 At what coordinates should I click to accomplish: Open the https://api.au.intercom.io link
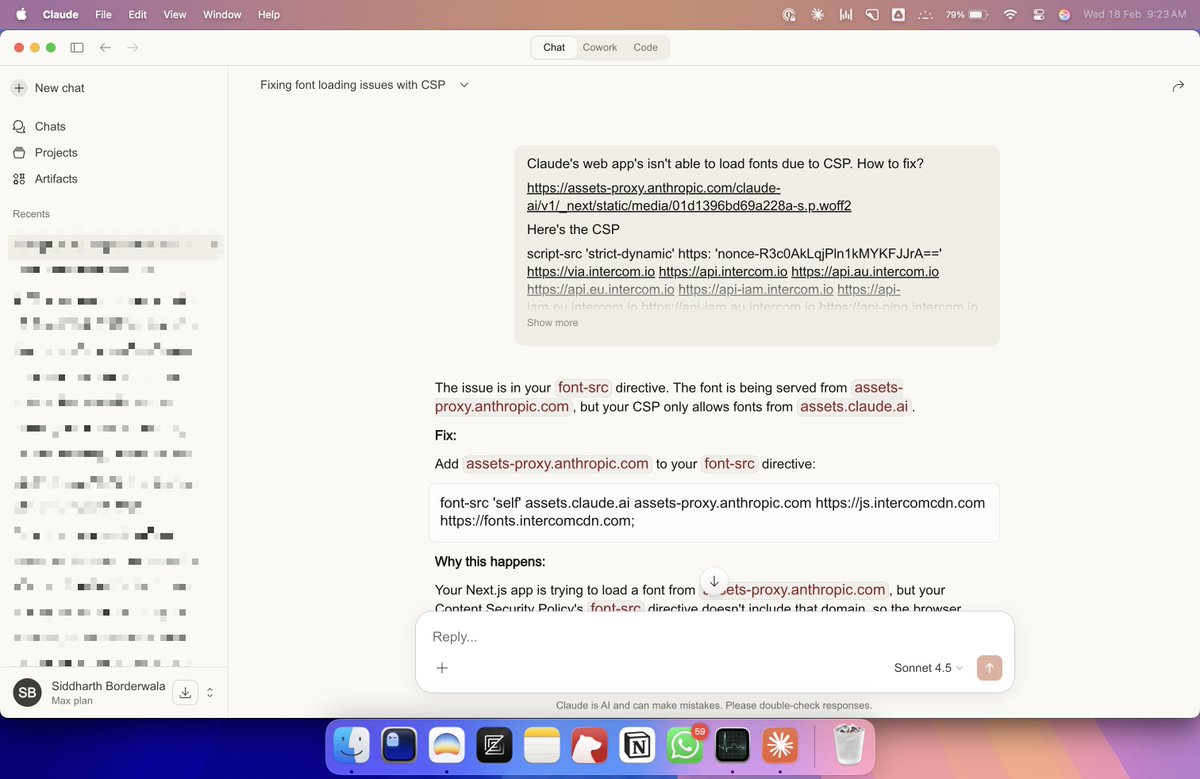pyautogui.click(x=865, y=271)
